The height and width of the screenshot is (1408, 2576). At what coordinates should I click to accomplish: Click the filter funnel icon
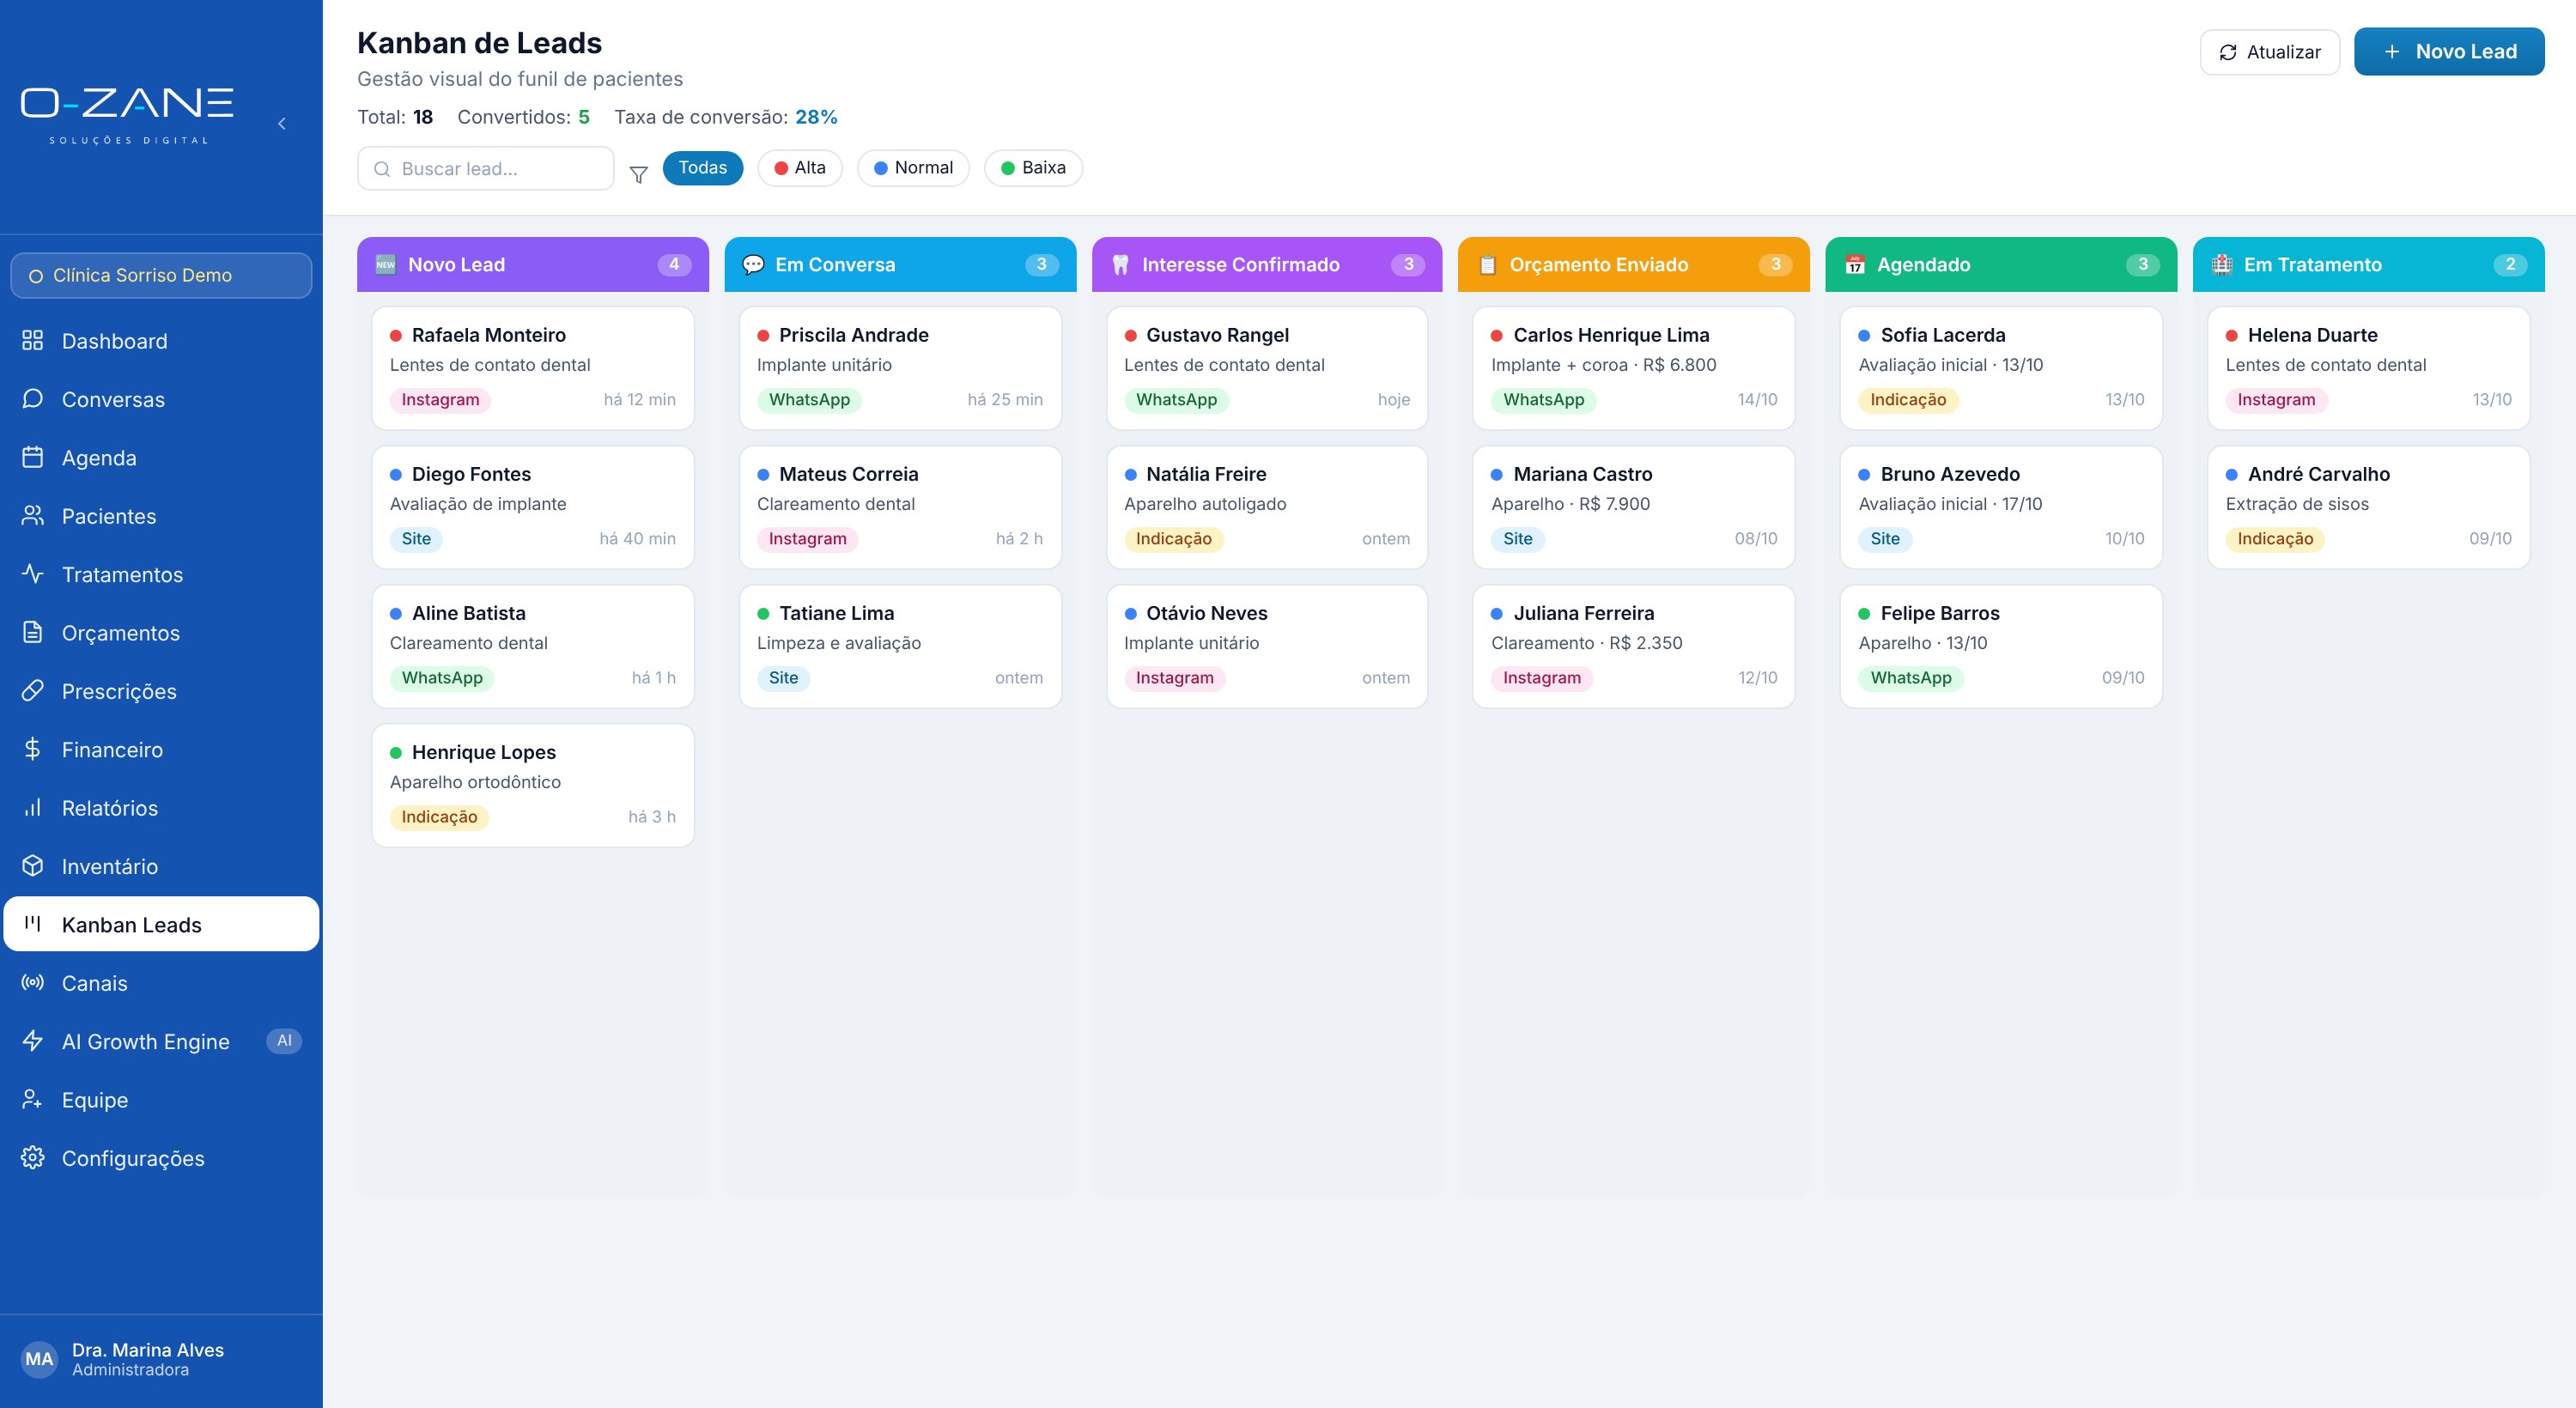pyautogui.click(x=639, y=174)
